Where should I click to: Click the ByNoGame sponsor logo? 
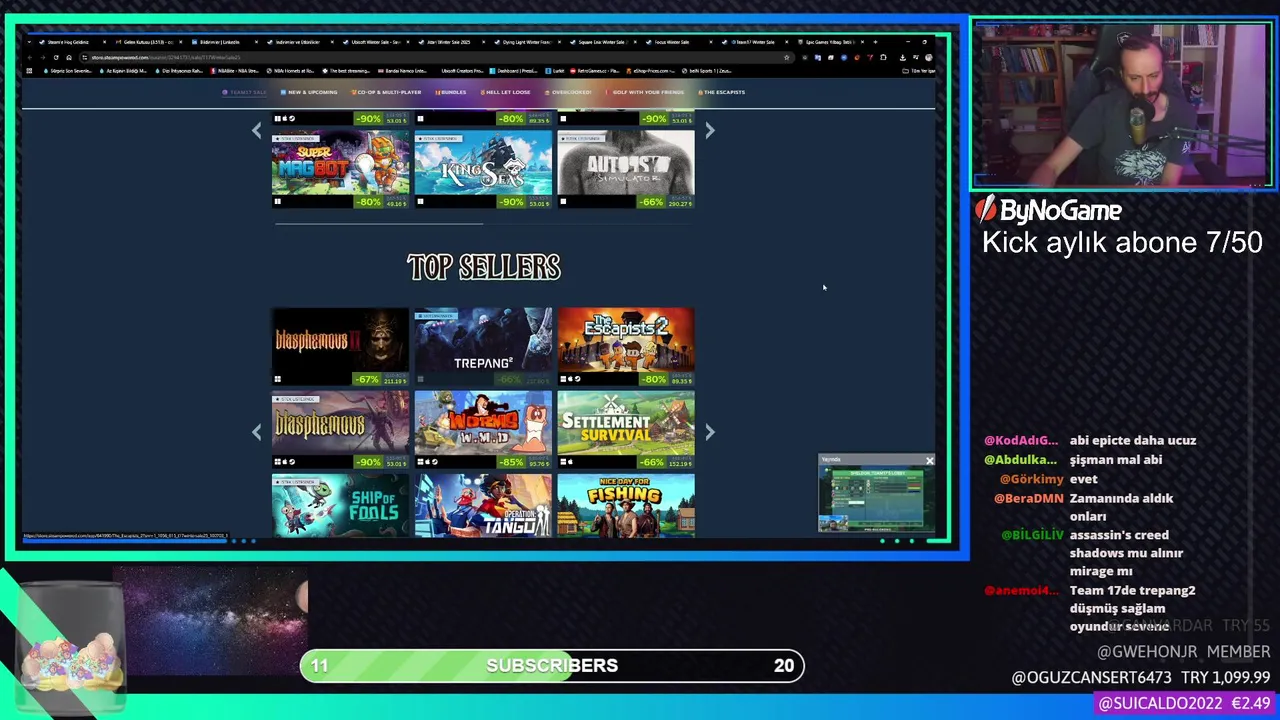(1050, 210)
